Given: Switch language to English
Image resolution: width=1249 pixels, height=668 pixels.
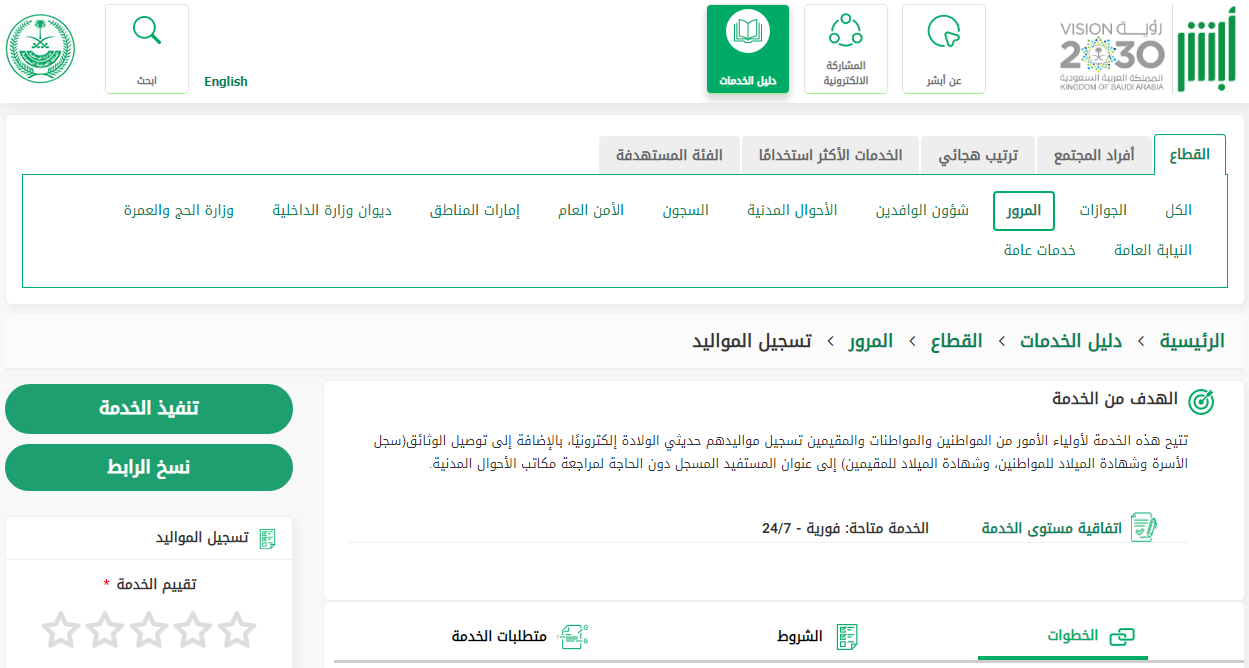Looking at the screenshot, I should (225, 82).
